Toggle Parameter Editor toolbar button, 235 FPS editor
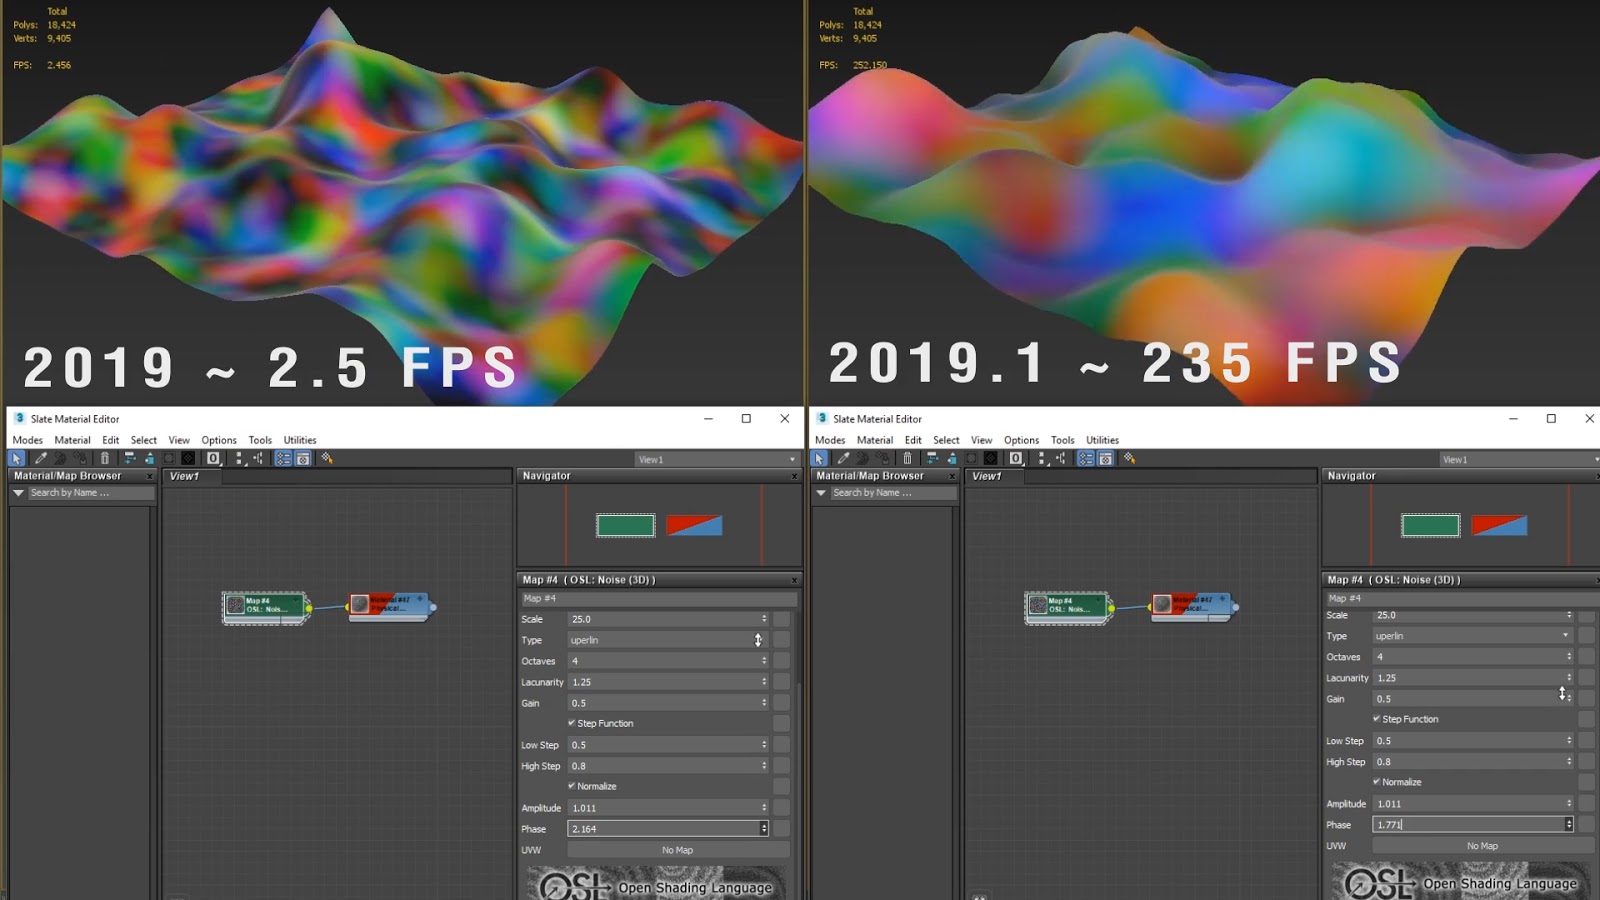Viewport: 1600px width, 900px height. point(1106,458)
